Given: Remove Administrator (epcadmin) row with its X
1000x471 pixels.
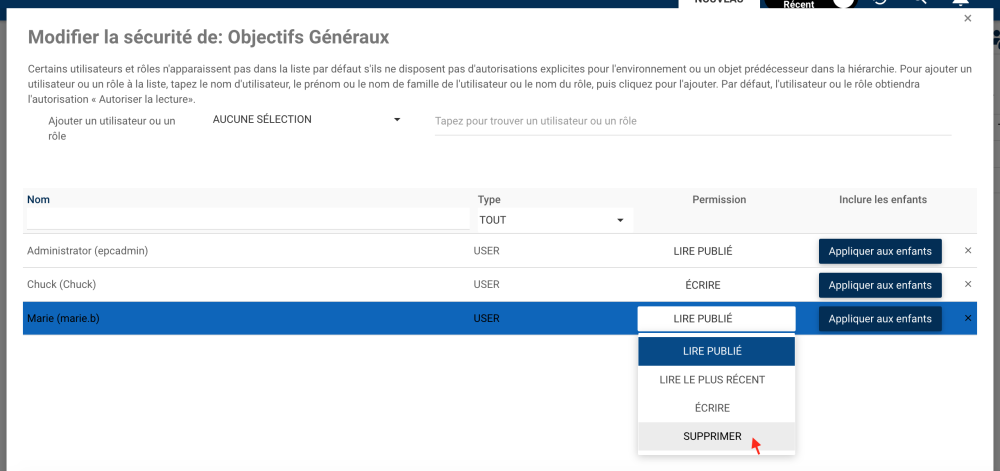Looking at the screenshot, I should coord(967,250).
